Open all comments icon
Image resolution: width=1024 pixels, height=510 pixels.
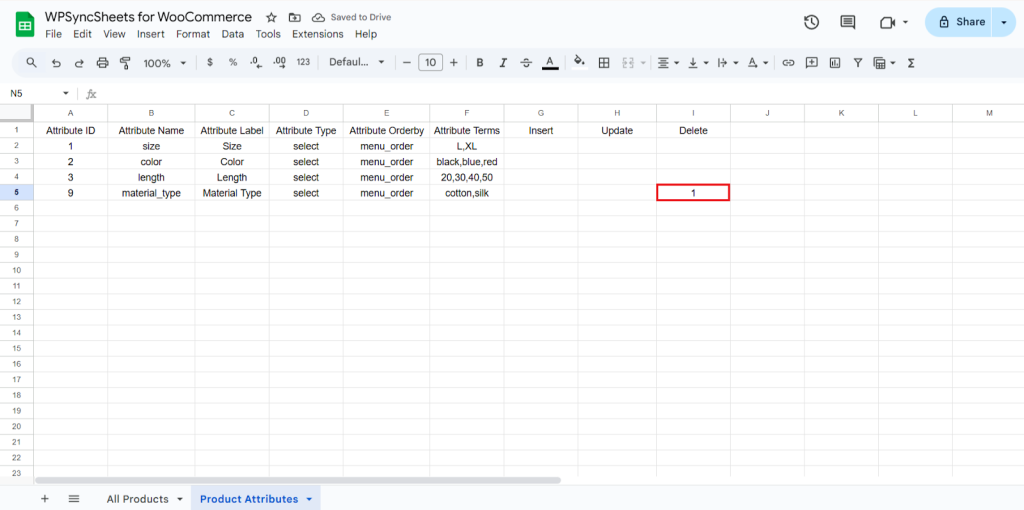point(848,22)
